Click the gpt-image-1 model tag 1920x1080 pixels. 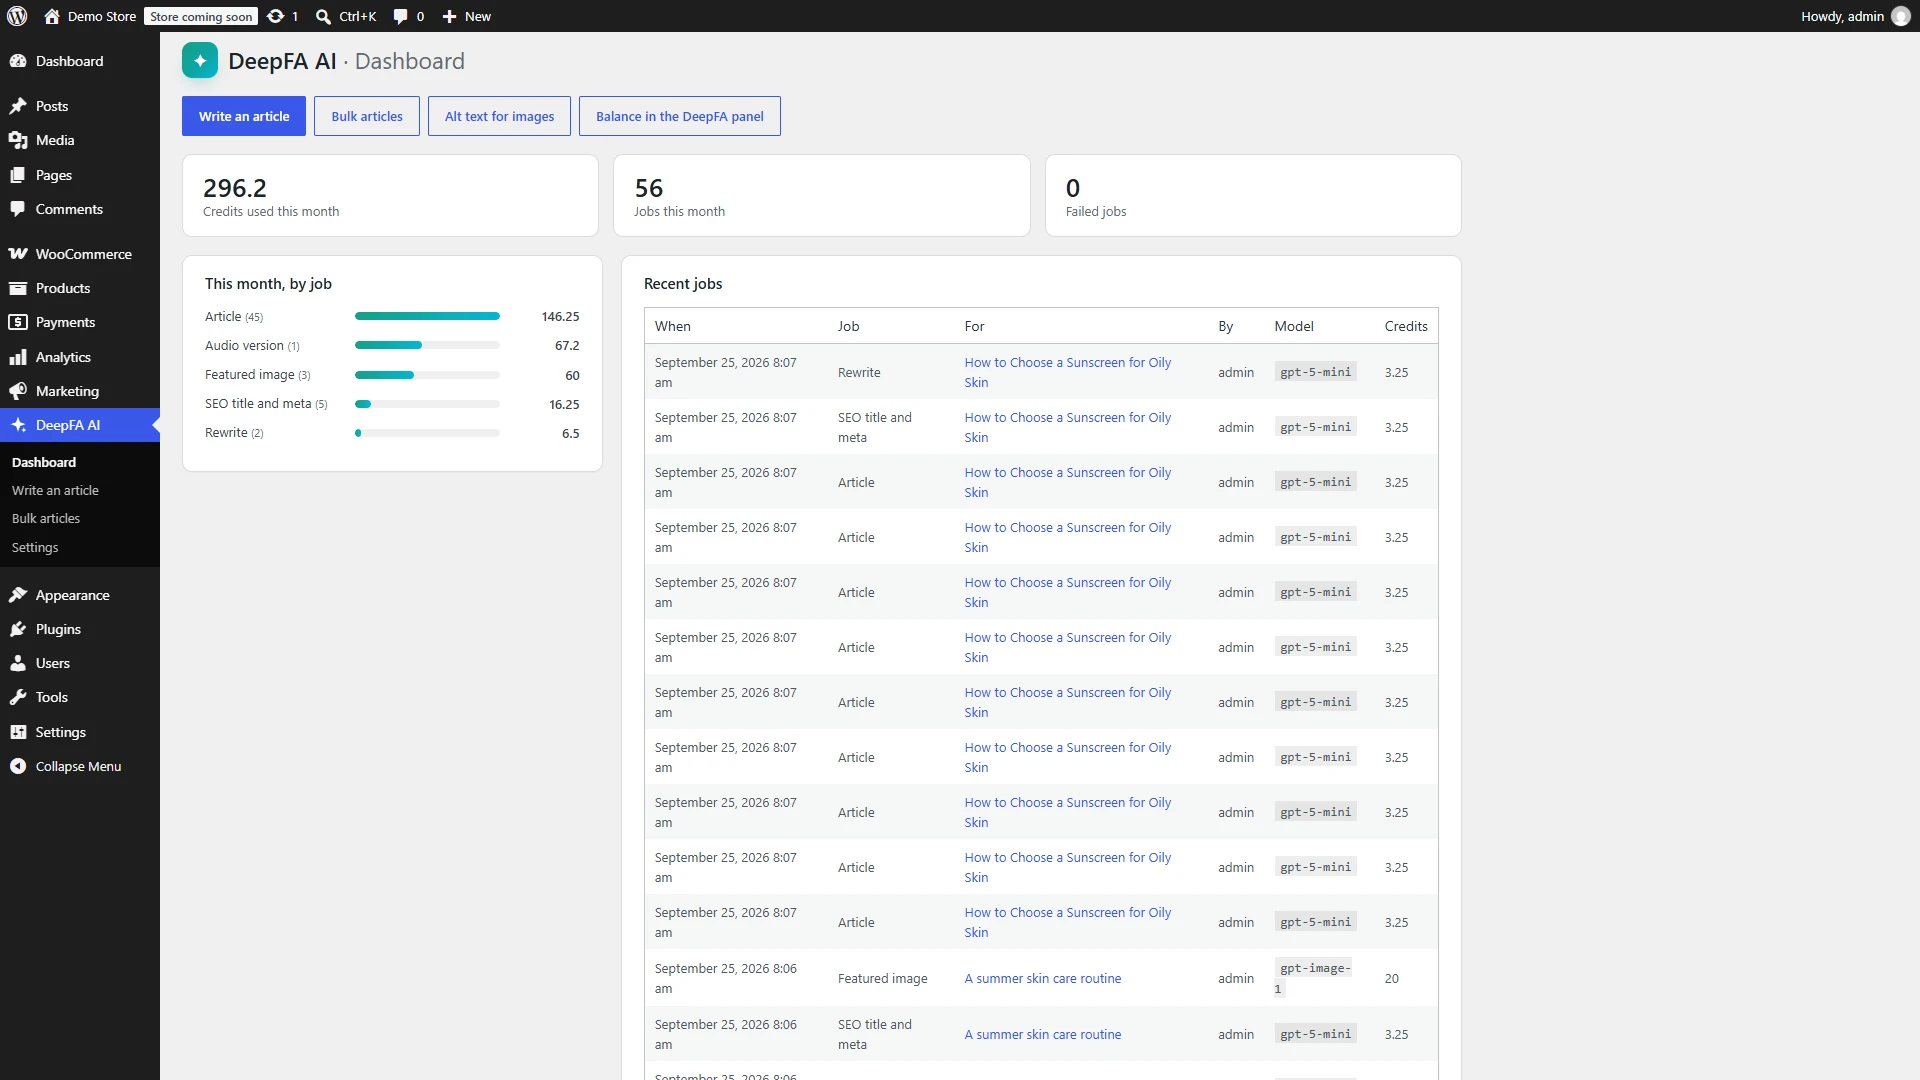pyautogui.click(x=1314, y=978)
